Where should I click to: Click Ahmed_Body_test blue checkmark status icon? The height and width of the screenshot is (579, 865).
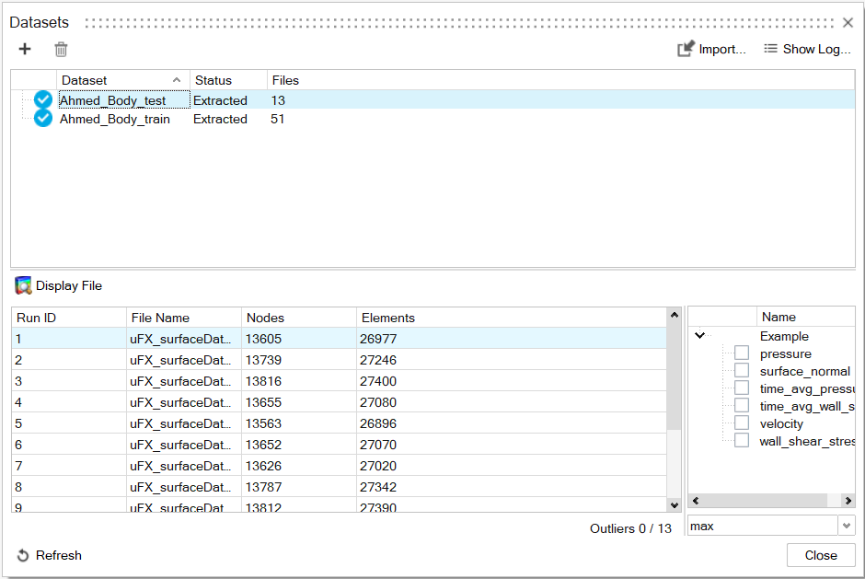(x=43, y=100)
